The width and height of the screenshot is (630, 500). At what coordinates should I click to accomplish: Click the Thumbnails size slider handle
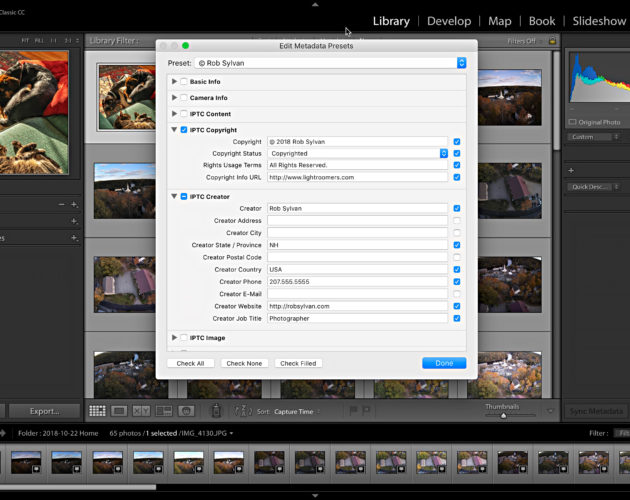(x=503, y=416)
